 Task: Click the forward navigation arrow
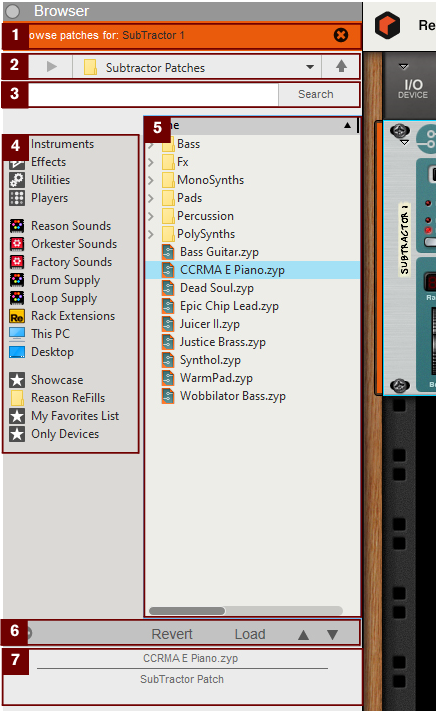[x=52, y=67]
